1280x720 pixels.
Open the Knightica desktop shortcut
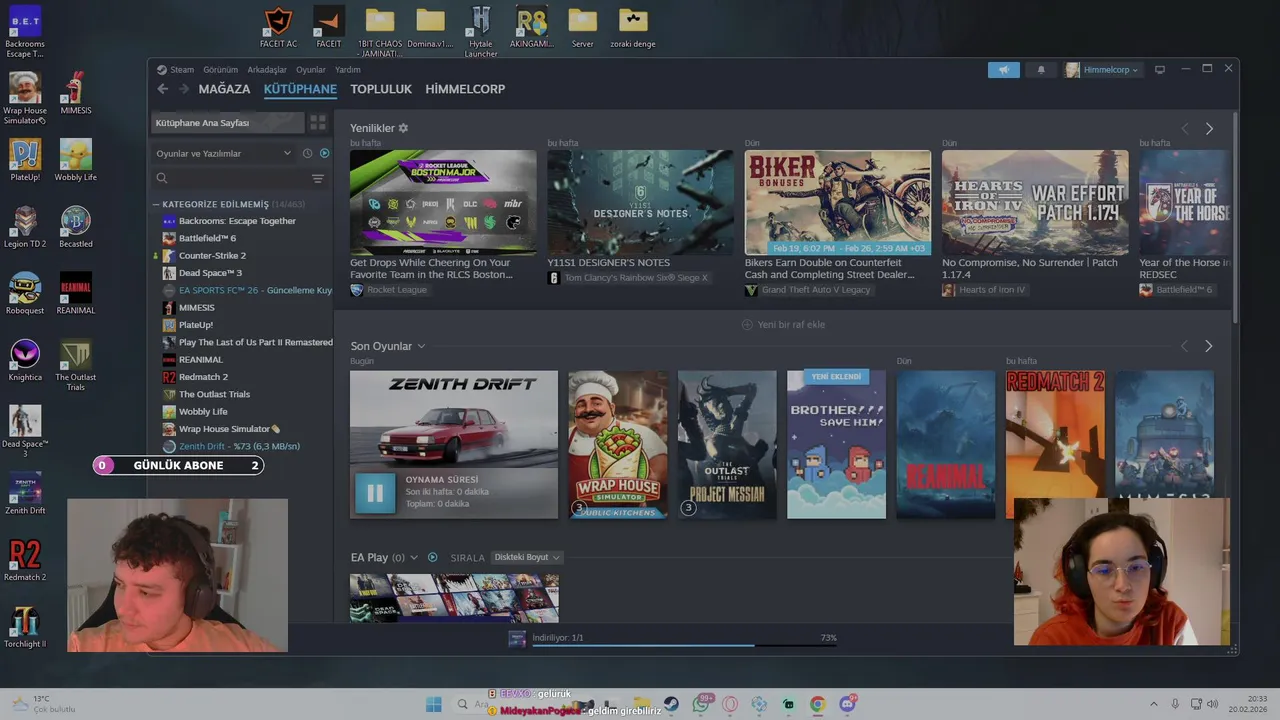tap(25, 360)
